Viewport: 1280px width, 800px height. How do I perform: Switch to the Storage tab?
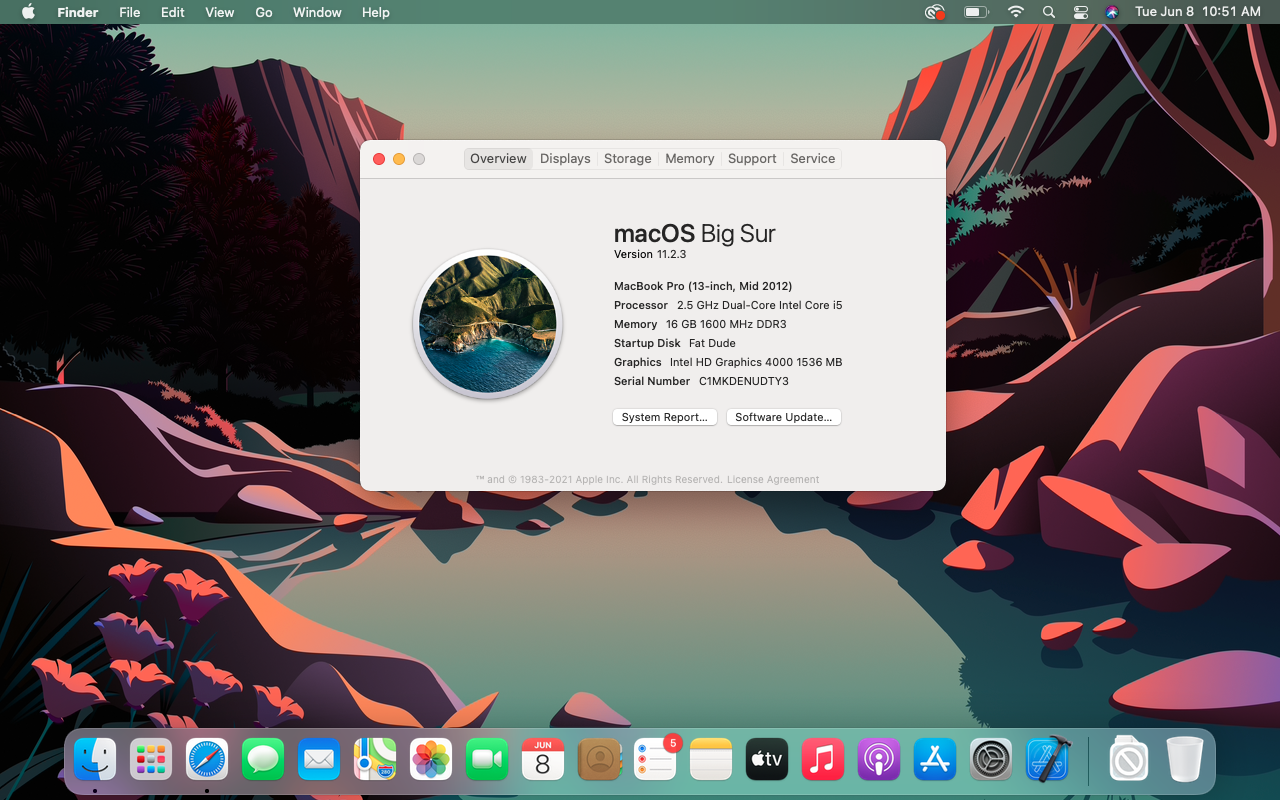click(x=628, y=159)
